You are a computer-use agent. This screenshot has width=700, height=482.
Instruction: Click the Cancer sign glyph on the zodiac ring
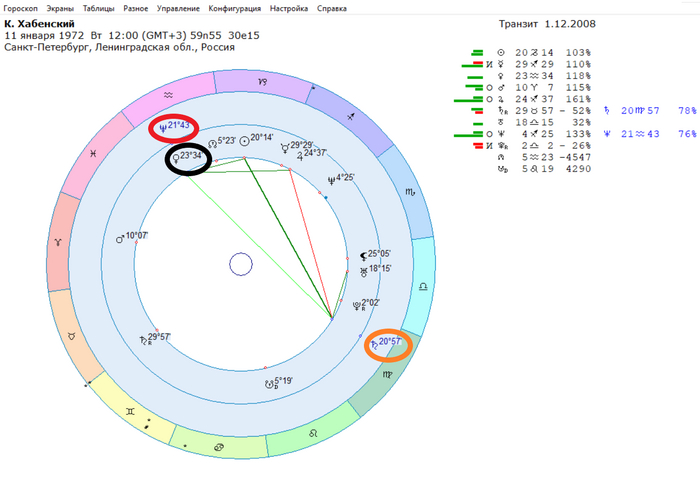(219, 448)
